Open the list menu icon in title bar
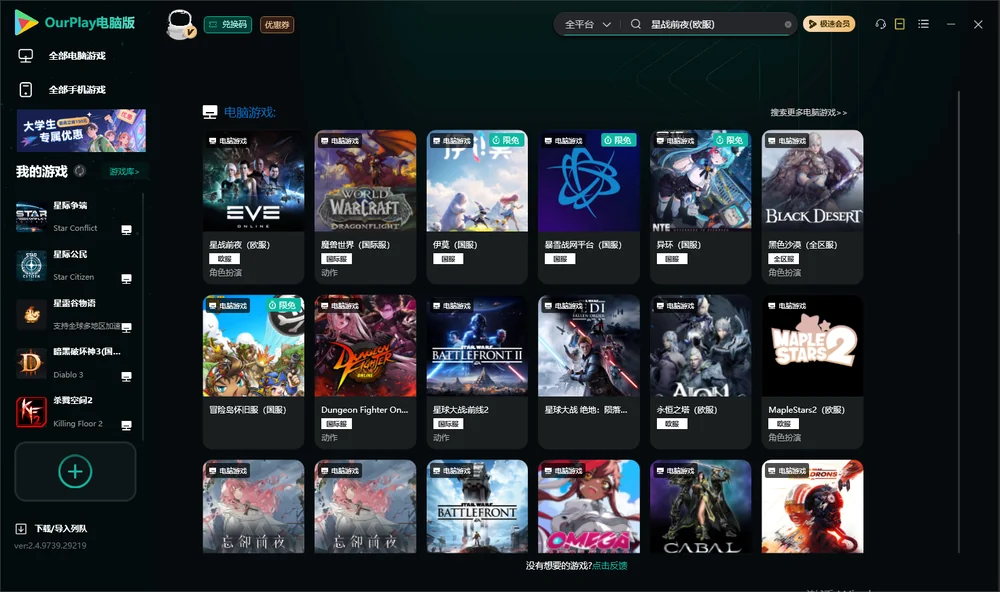Viewport: 1000px width, 592px height. click(923, 24)
